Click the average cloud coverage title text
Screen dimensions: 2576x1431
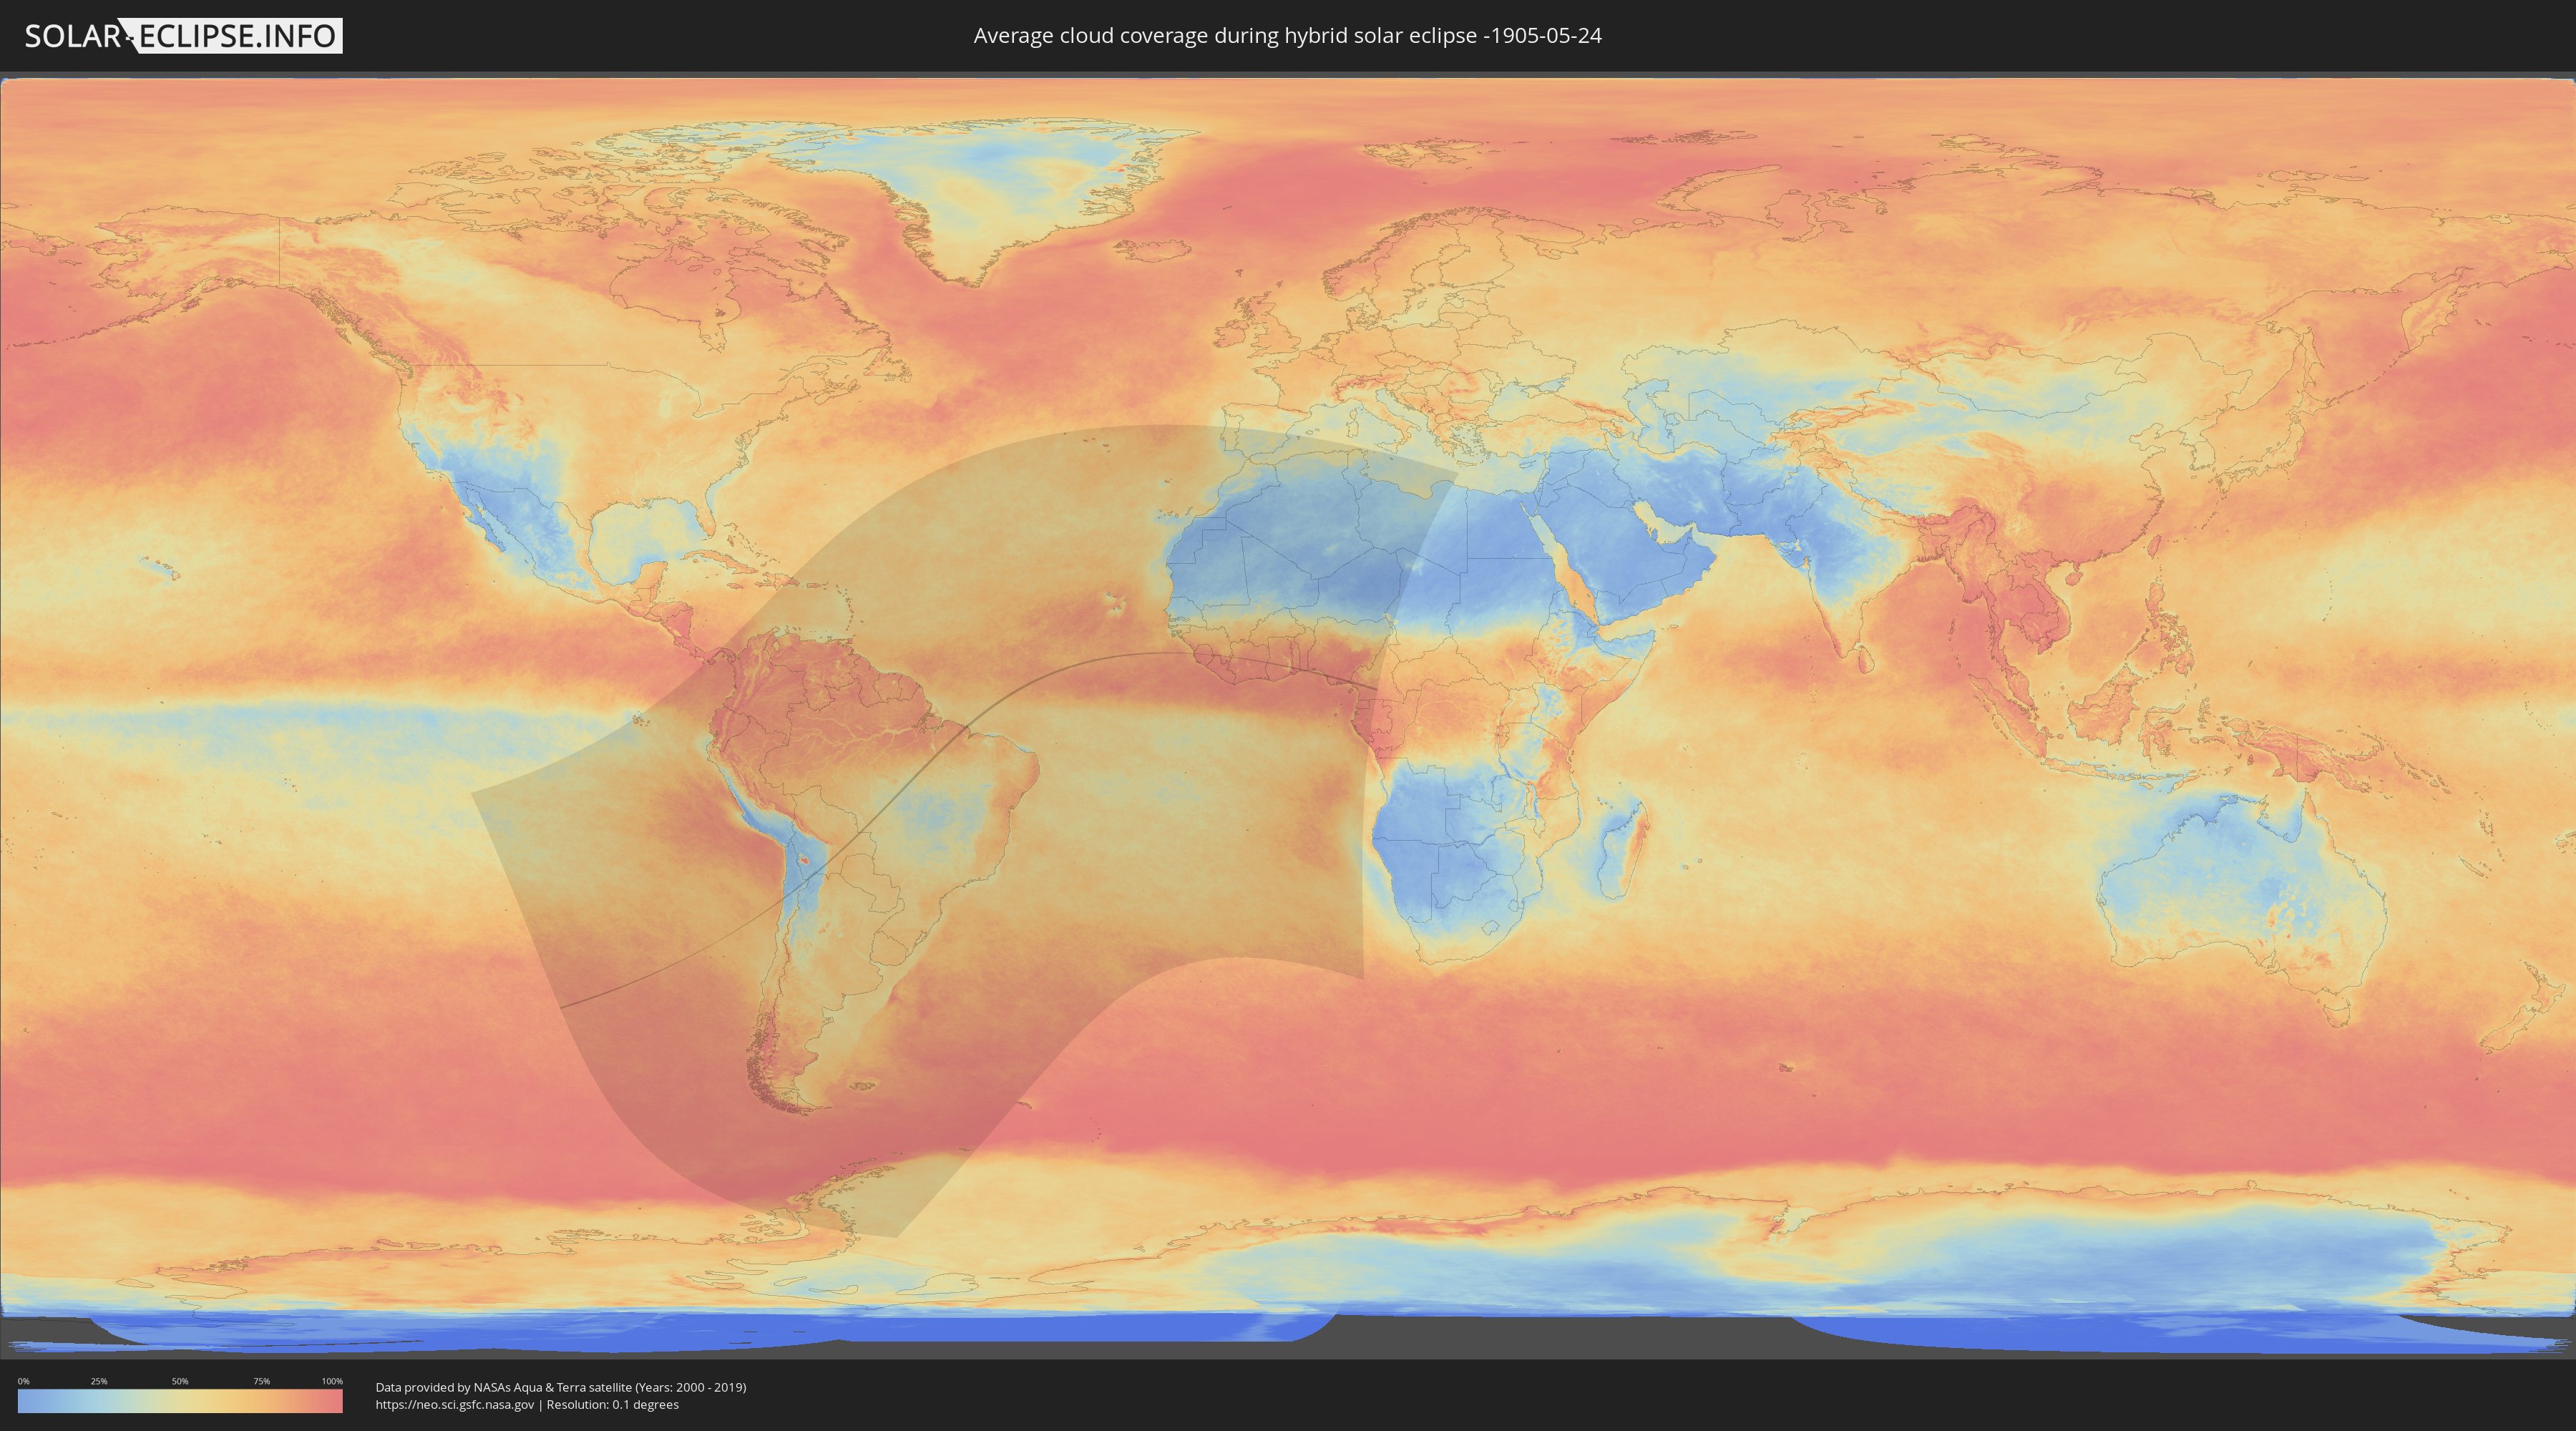click(x=1287, y=36)
